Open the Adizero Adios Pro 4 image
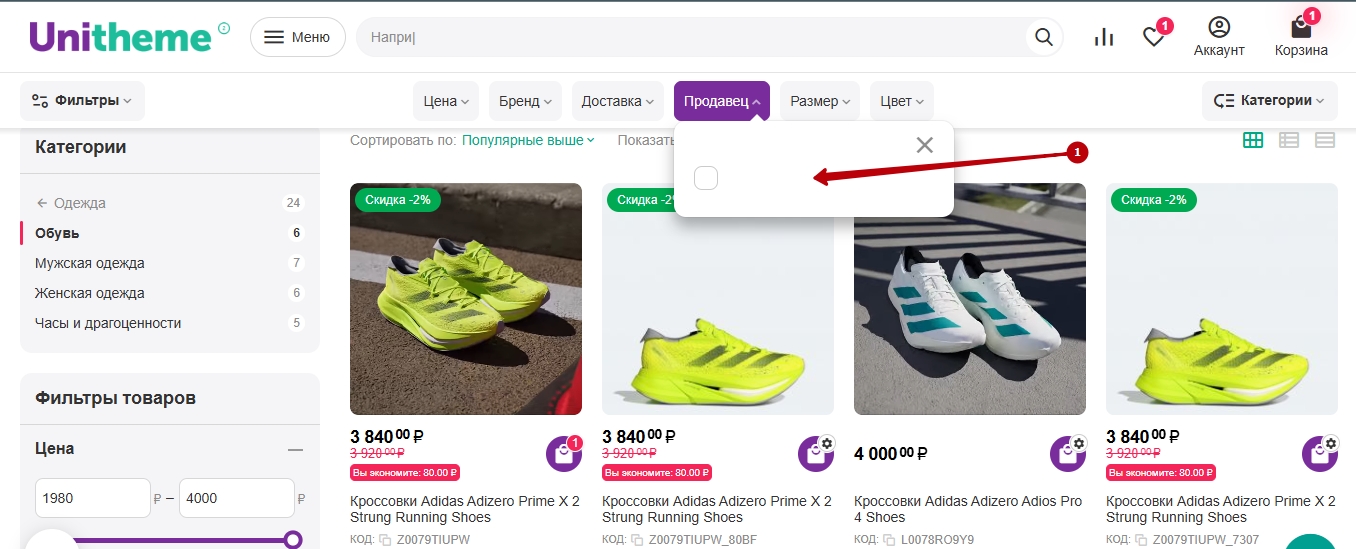Screen dimensions: 1356x549 tap(970, 299)
